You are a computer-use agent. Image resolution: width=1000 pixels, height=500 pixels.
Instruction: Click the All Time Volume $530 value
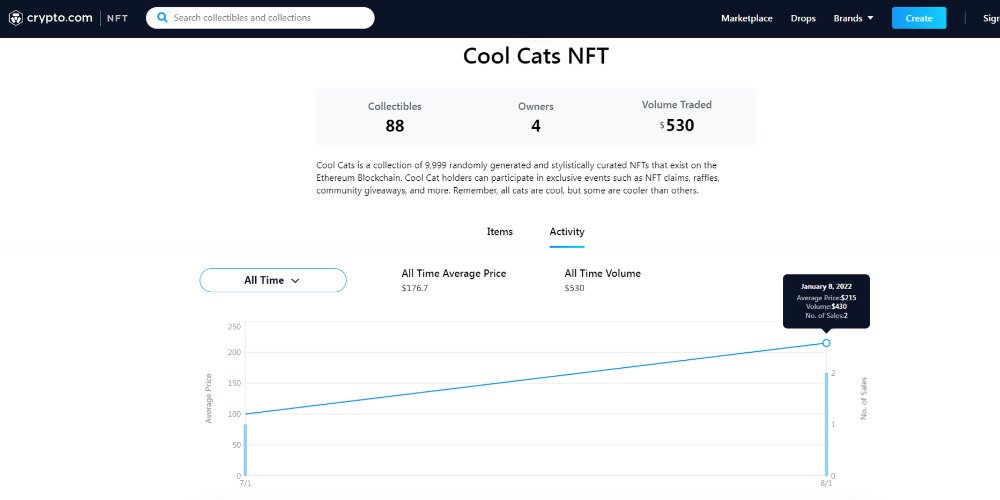575,288
